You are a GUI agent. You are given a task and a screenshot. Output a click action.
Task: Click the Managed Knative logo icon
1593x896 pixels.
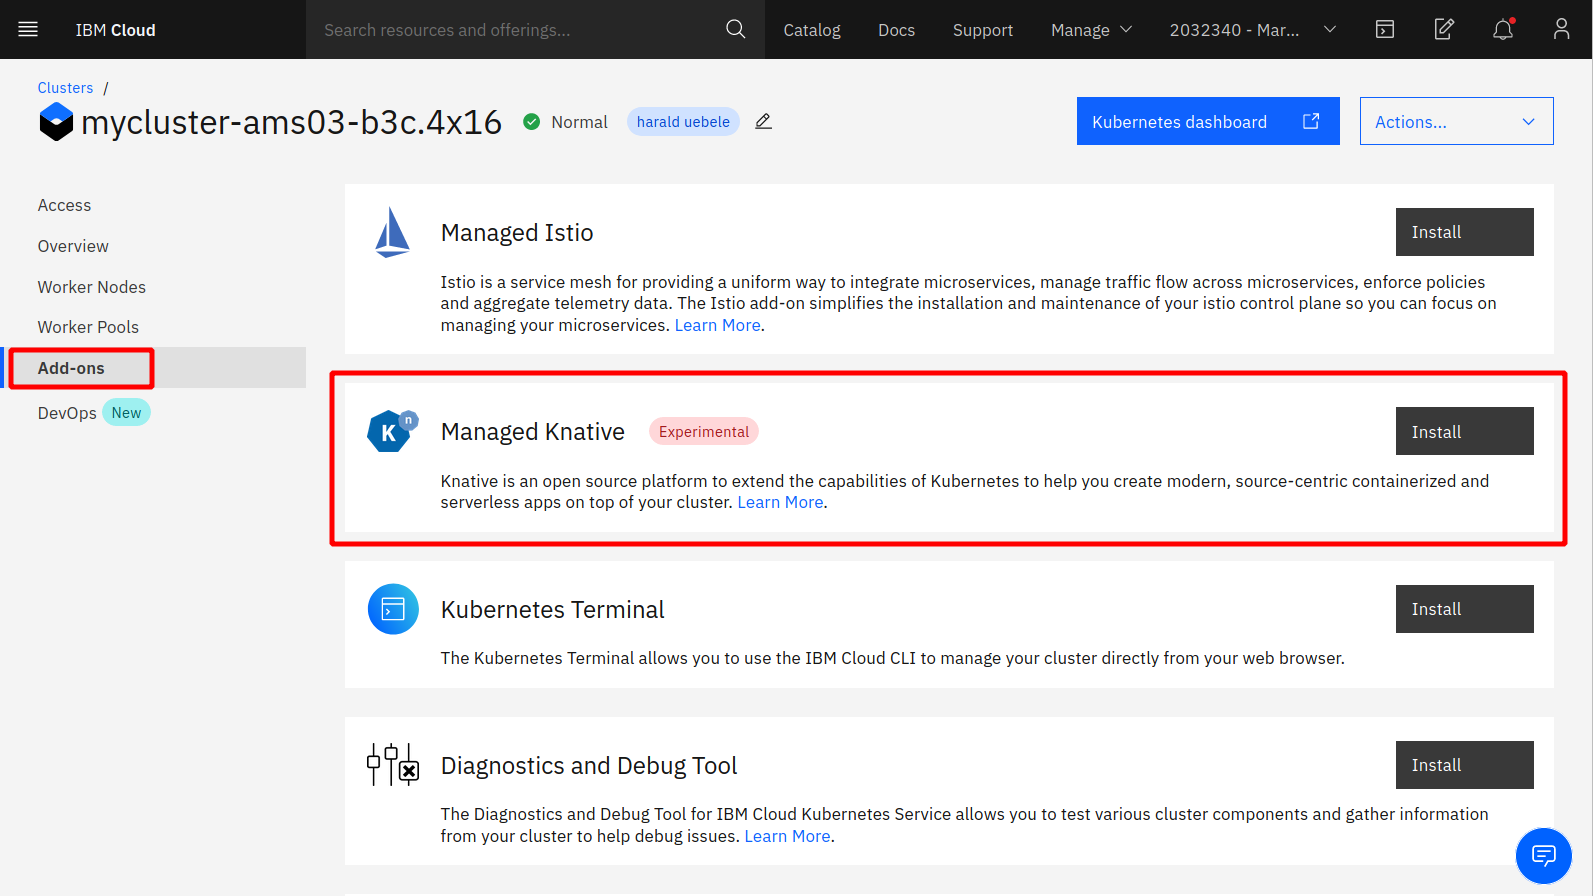pos(392,431)
